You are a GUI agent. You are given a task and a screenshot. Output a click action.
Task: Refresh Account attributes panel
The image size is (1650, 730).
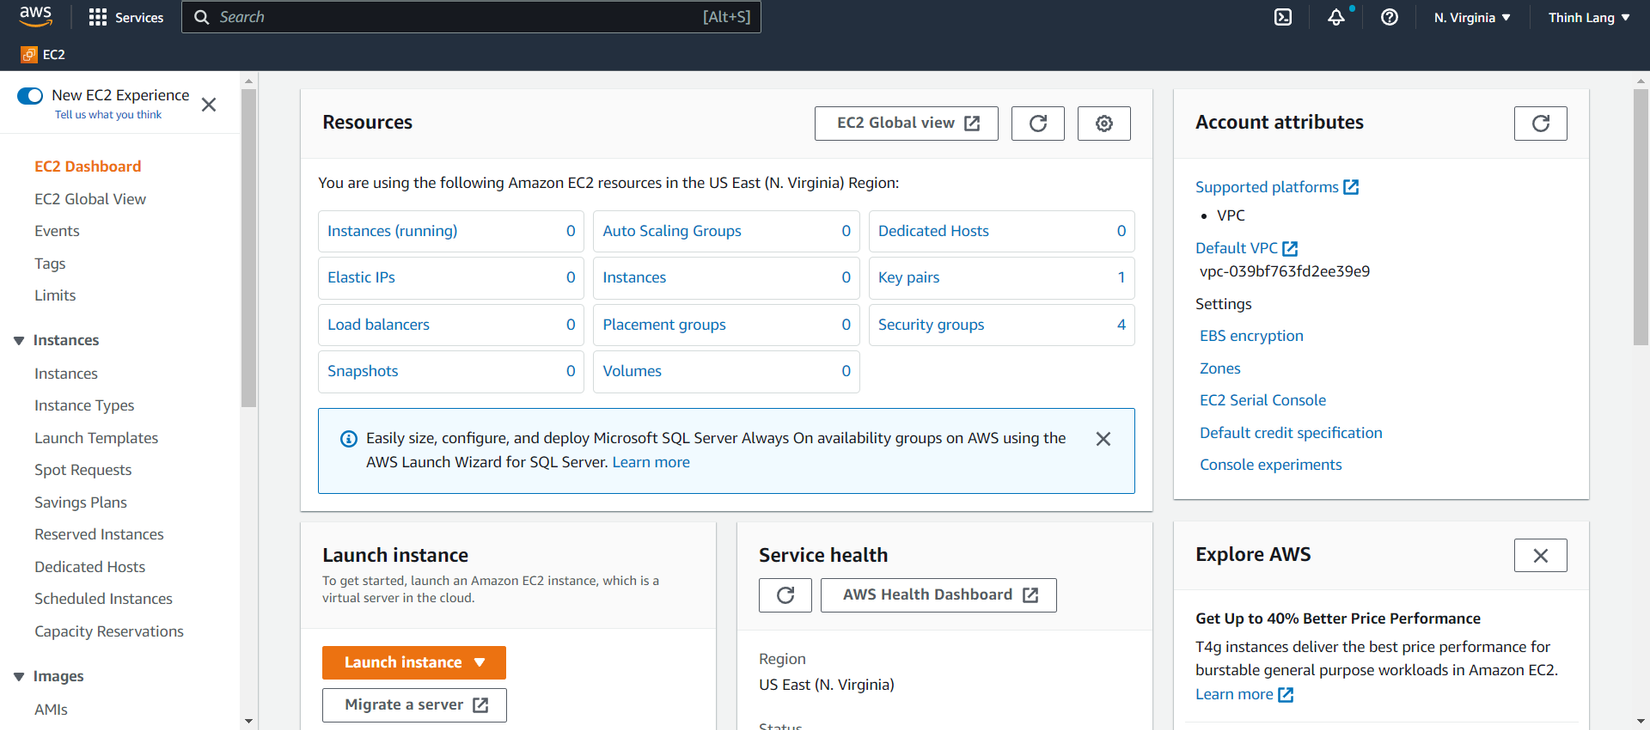[1540, 123]
